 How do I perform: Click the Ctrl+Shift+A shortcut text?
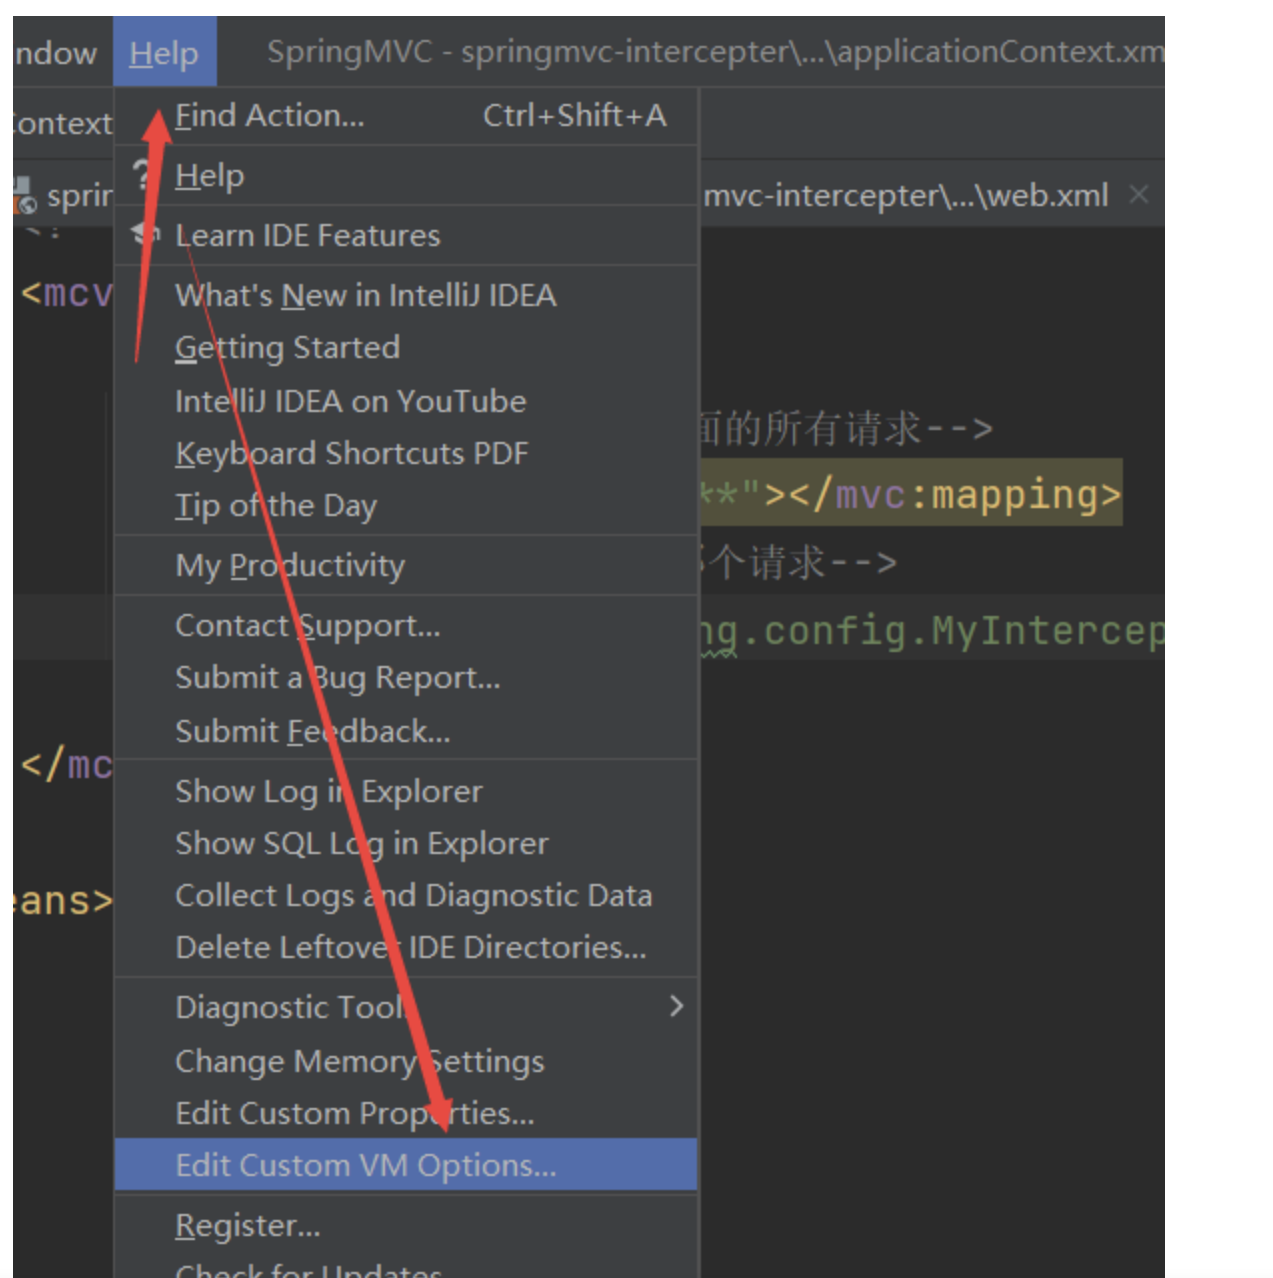point(575,116)
